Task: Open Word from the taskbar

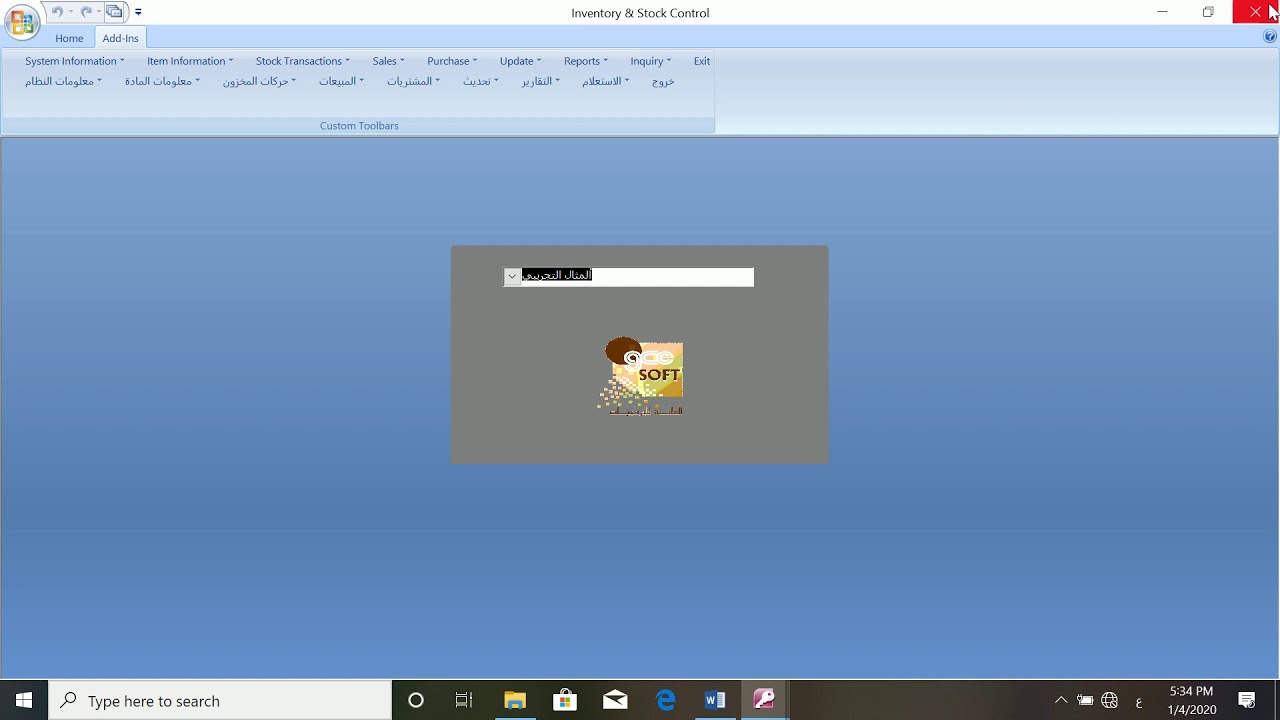Action: click(715, 700)
